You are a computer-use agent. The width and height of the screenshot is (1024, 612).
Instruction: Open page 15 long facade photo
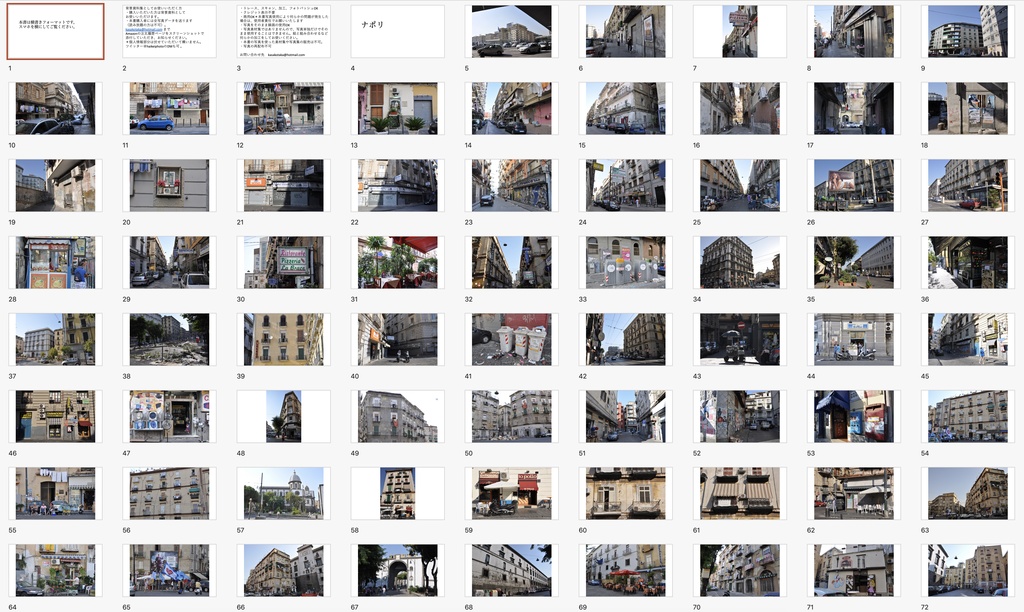[626, 108]
